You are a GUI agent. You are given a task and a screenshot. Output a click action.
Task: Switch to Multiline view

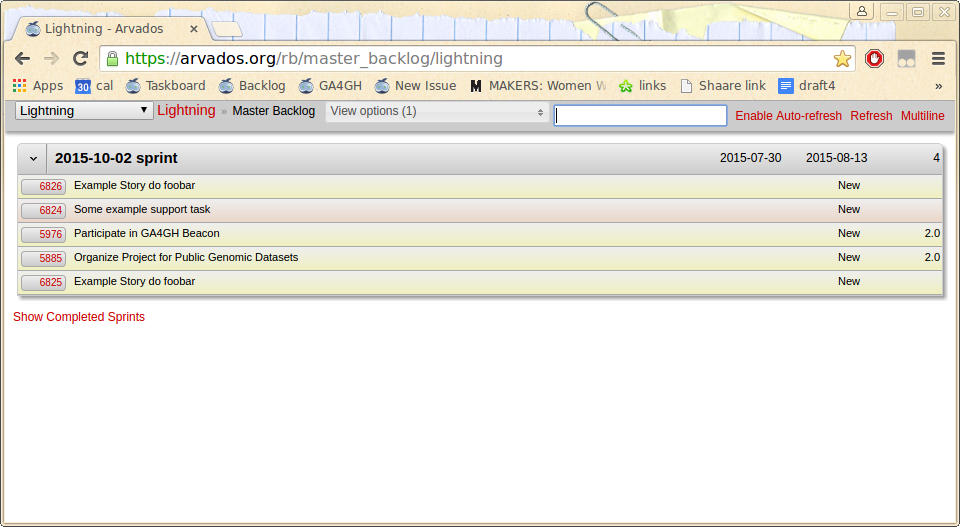(922, 116)
